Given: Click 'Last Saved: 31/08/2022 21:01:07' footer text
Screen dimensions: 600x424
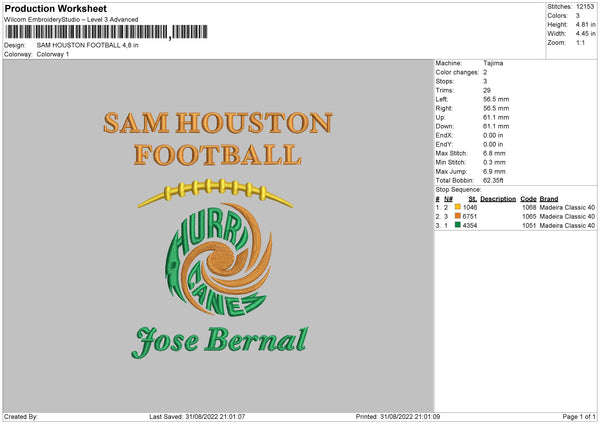Looking at the screenshot, I should [x=197, y=417].
